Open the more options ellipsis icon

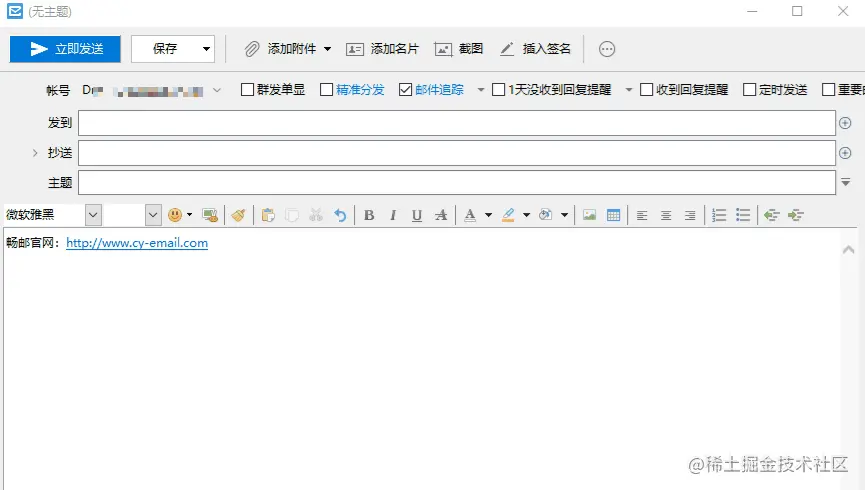click(x=607, y=49)
